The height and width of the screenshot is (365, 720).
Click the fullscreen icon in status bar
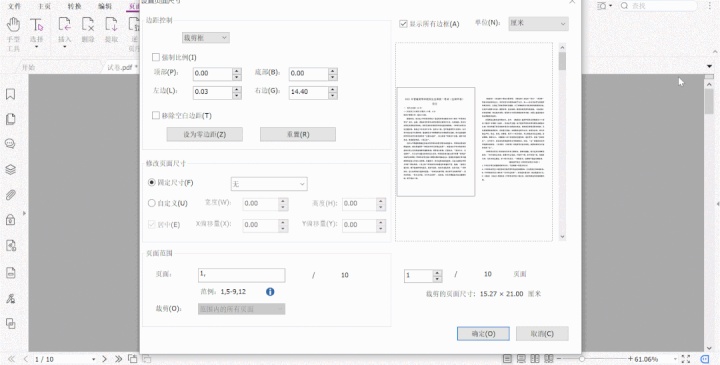[686, 359]
